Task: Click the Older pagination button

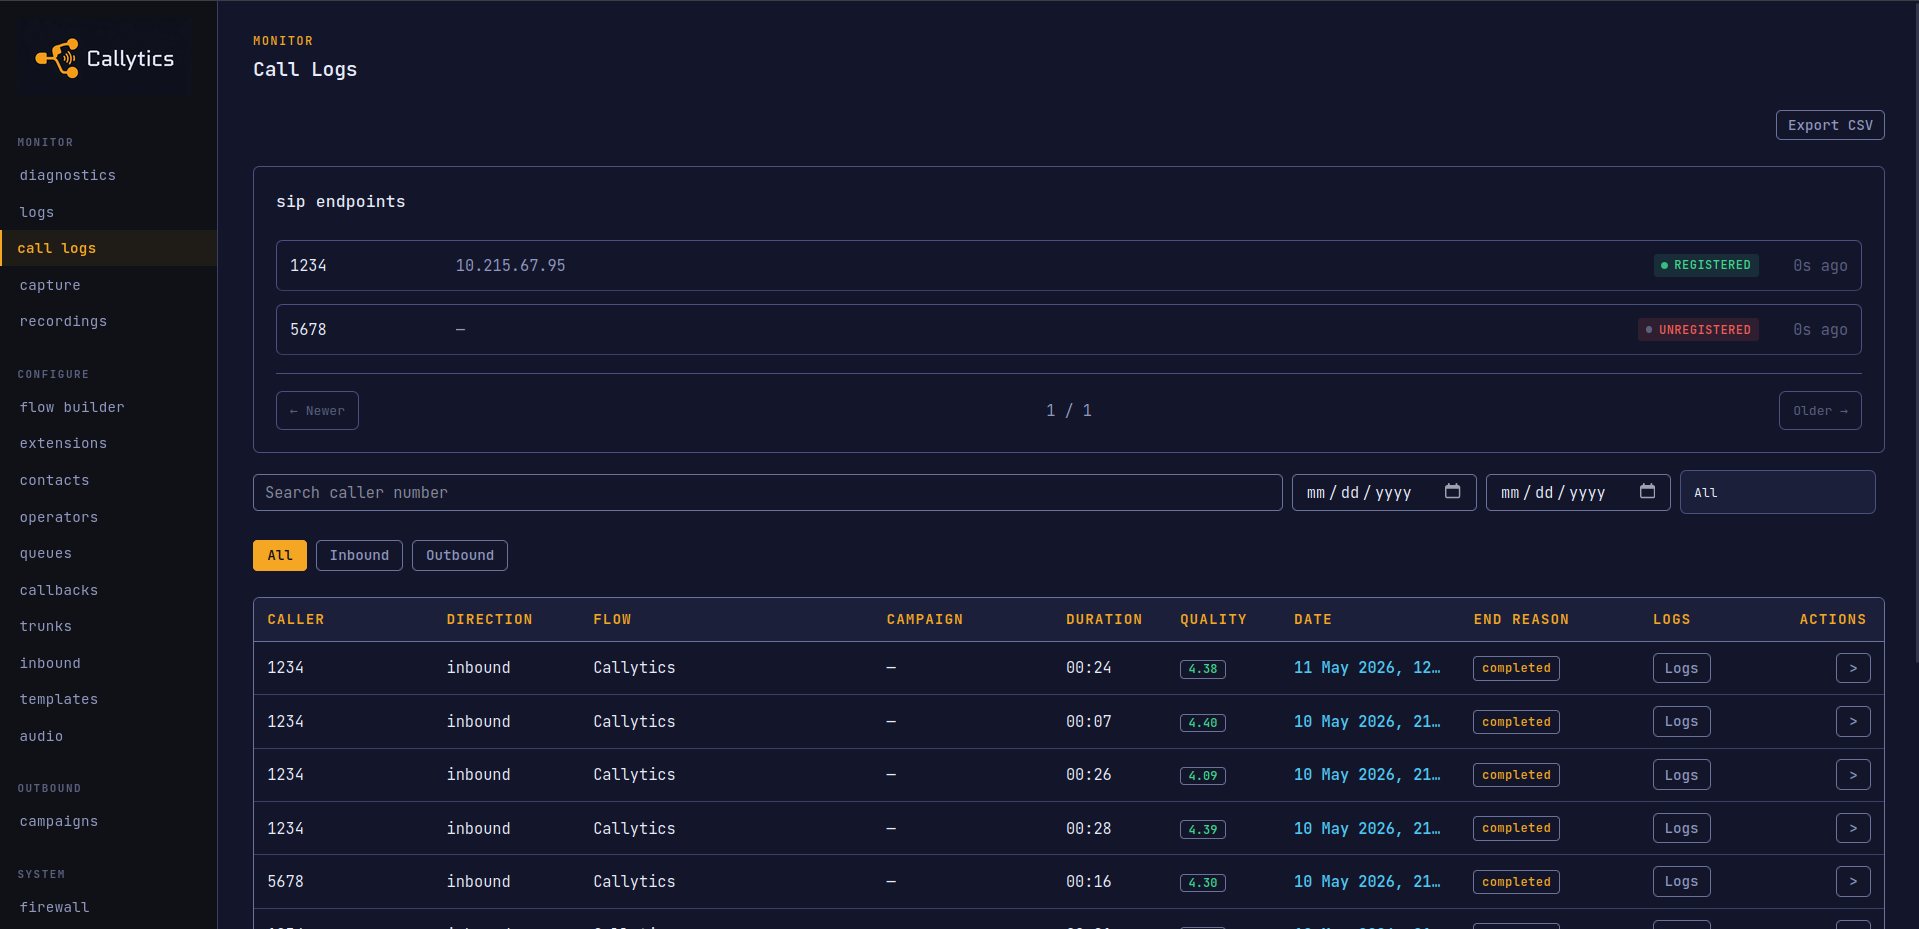Action: pos(1820,410)
